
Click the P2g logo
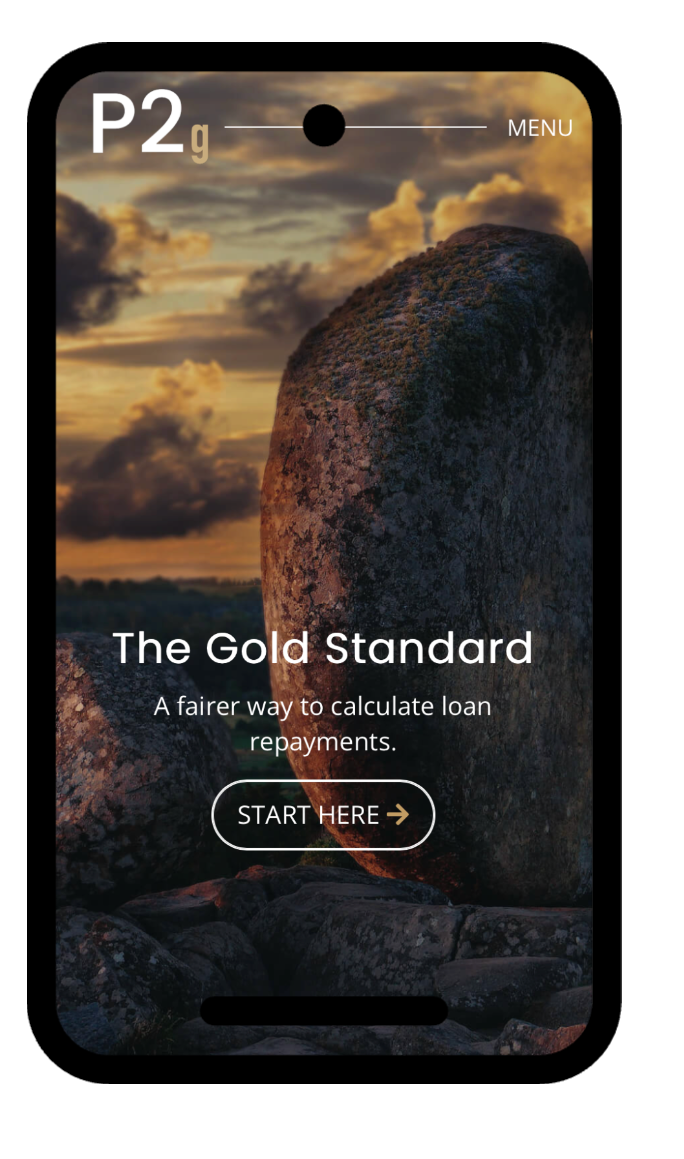[x=150, y=126]
